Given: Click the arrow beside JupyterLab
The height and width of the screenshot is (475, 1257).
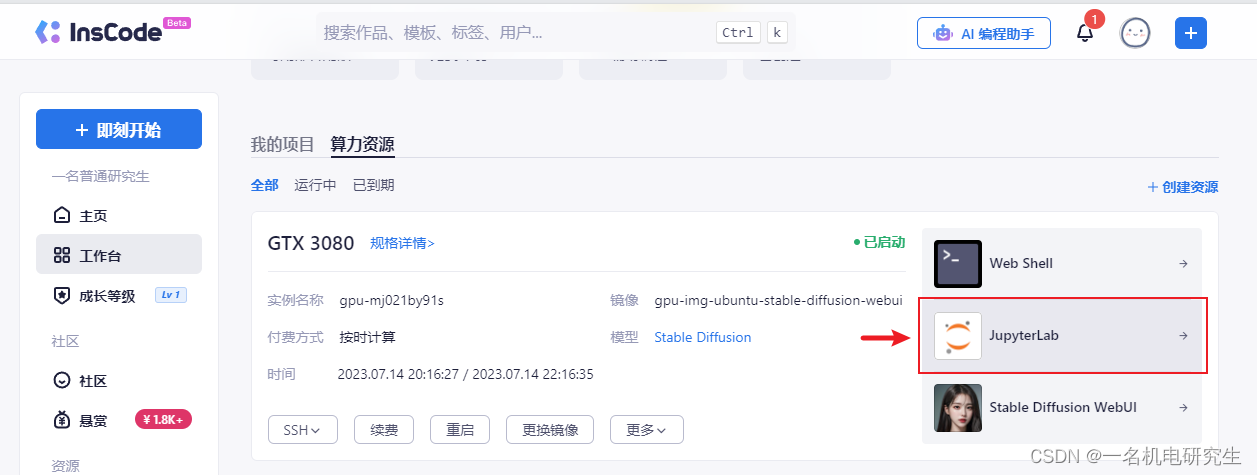Looking at the screenshot, I should tap(1183, 336).
